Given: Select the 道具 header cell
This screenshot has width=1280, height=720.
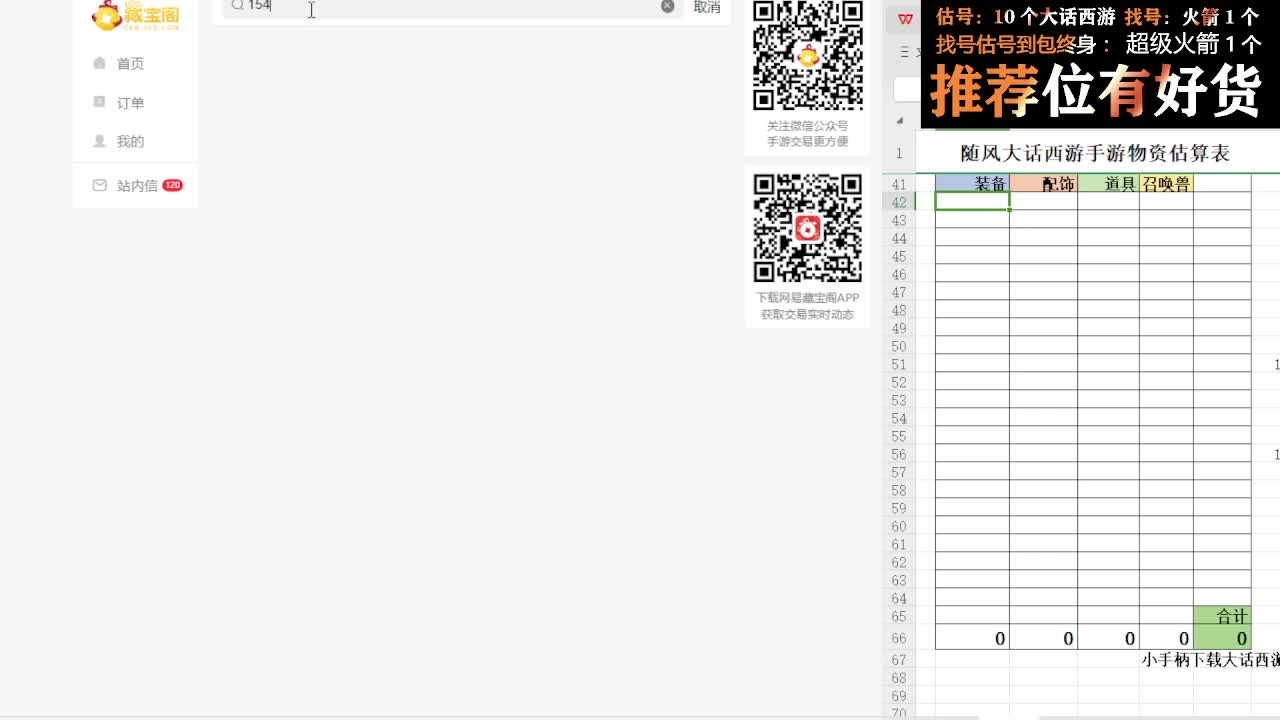Looking at the screenshot, I should 1108,183.
